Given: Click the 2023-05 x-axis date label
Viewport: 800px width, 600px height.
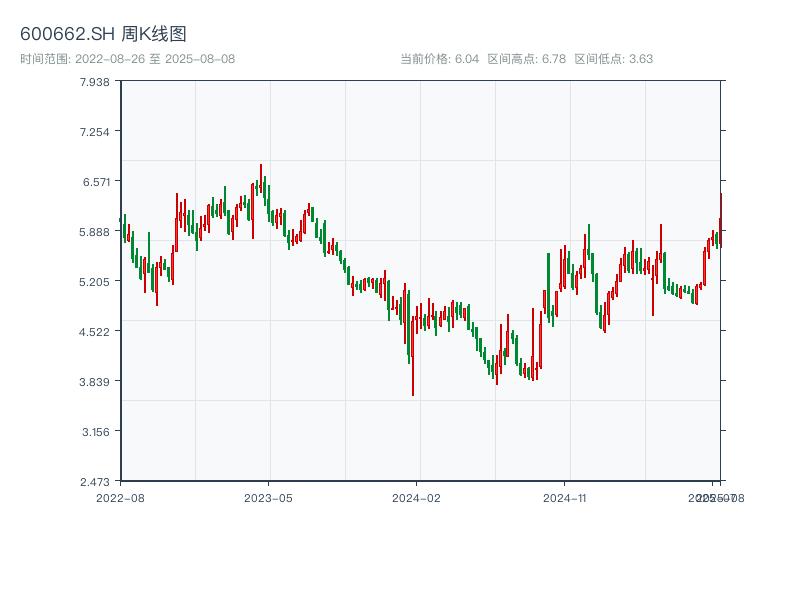Looking at the screenshot, I should (x=268, y=497).
